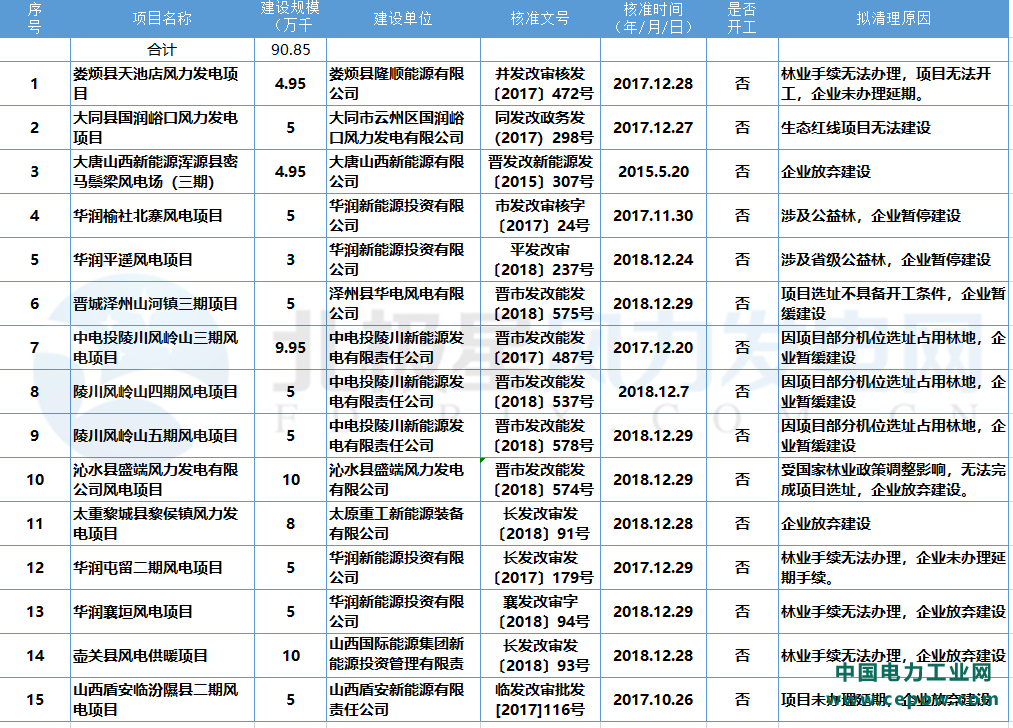Screen dimensions: 1013x728
Task: Click company 大唐山西新能源有限公司
Action: 397,171
